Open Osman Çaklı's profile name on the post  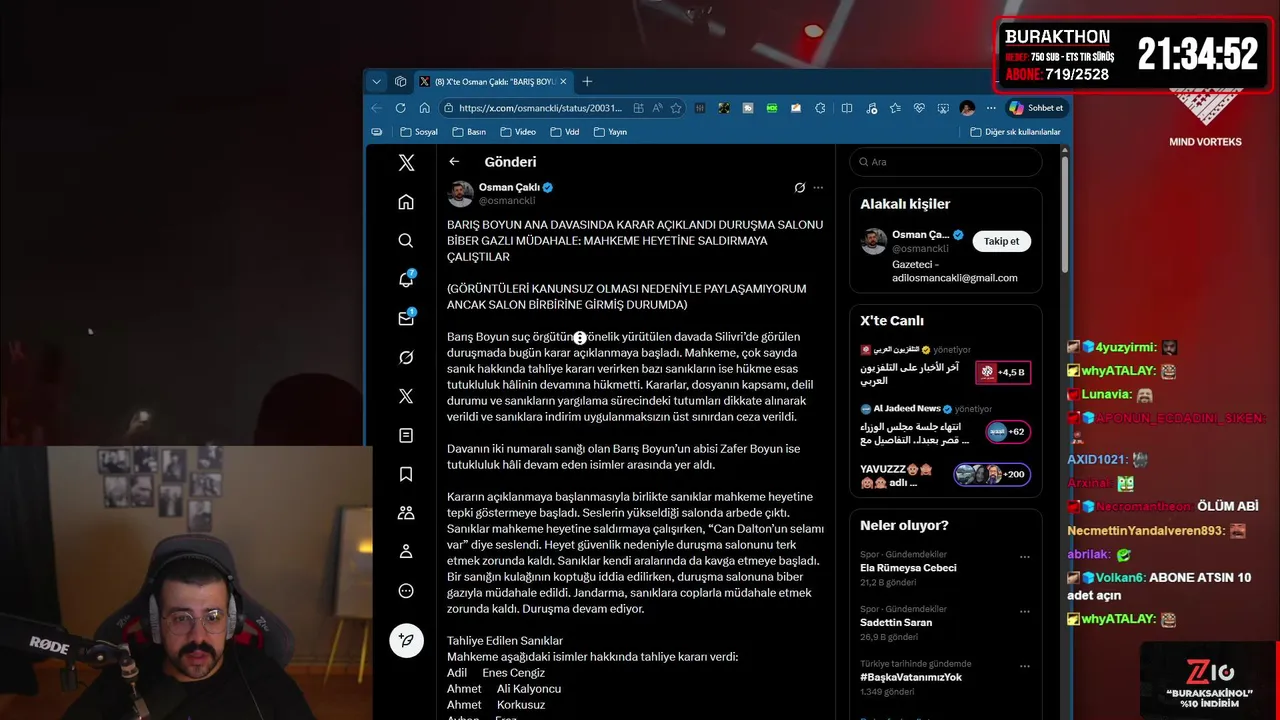[509, 187]
